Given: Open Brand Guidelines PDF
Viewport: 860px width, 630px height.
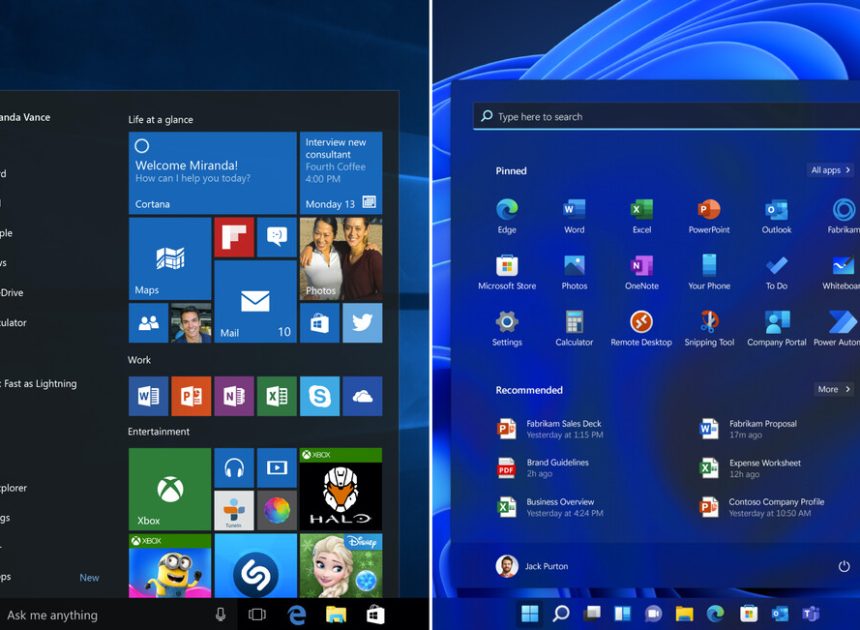Looking at the screenshot, I should pos(543,468).
